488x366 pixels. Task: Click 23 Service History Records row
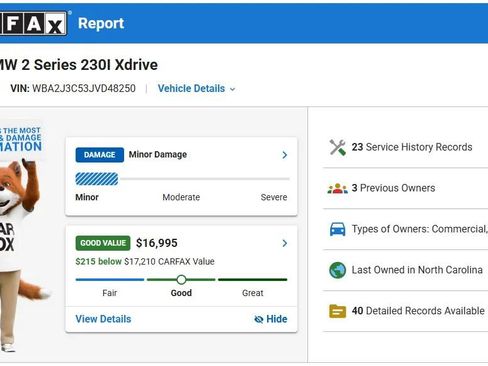click(405, 147)
